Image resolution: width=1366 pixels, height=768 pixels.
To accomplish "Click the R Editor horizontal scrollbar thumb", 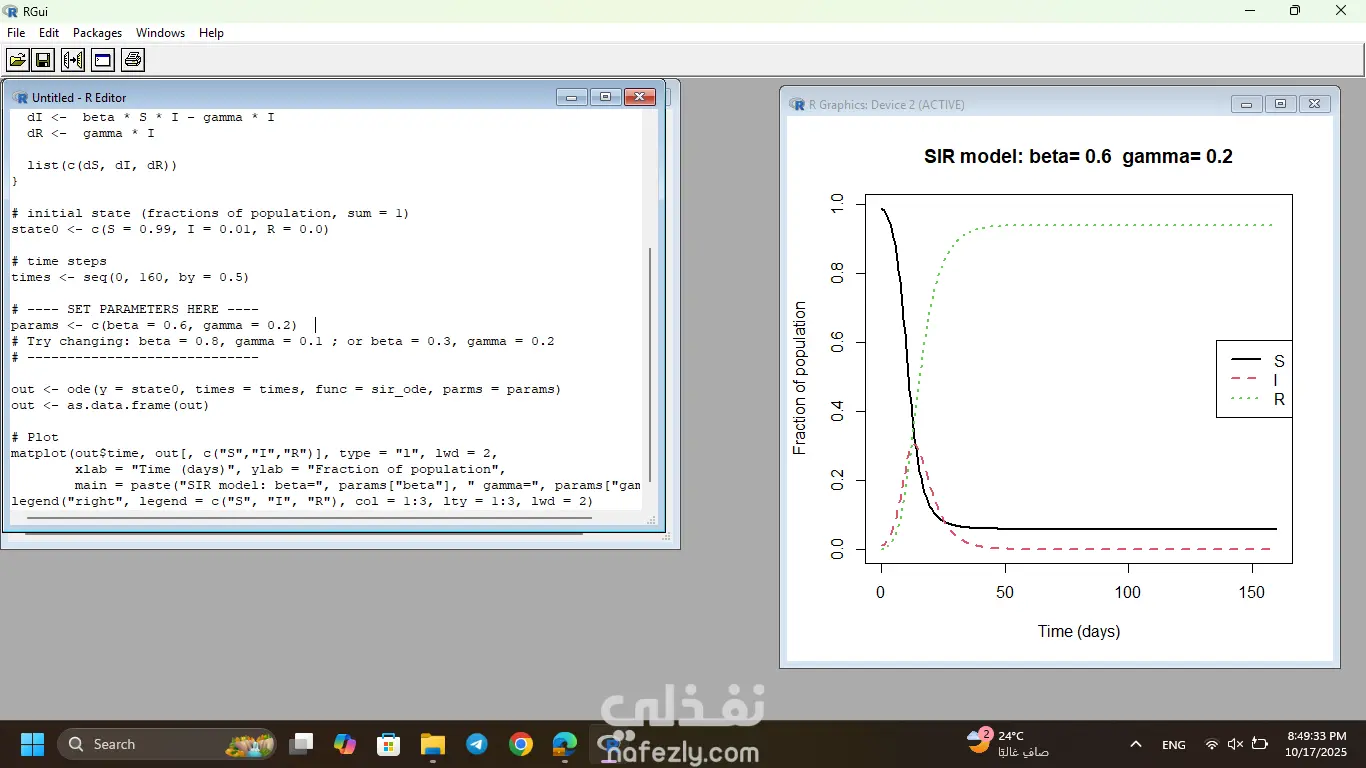I will [x=308, y=519].
